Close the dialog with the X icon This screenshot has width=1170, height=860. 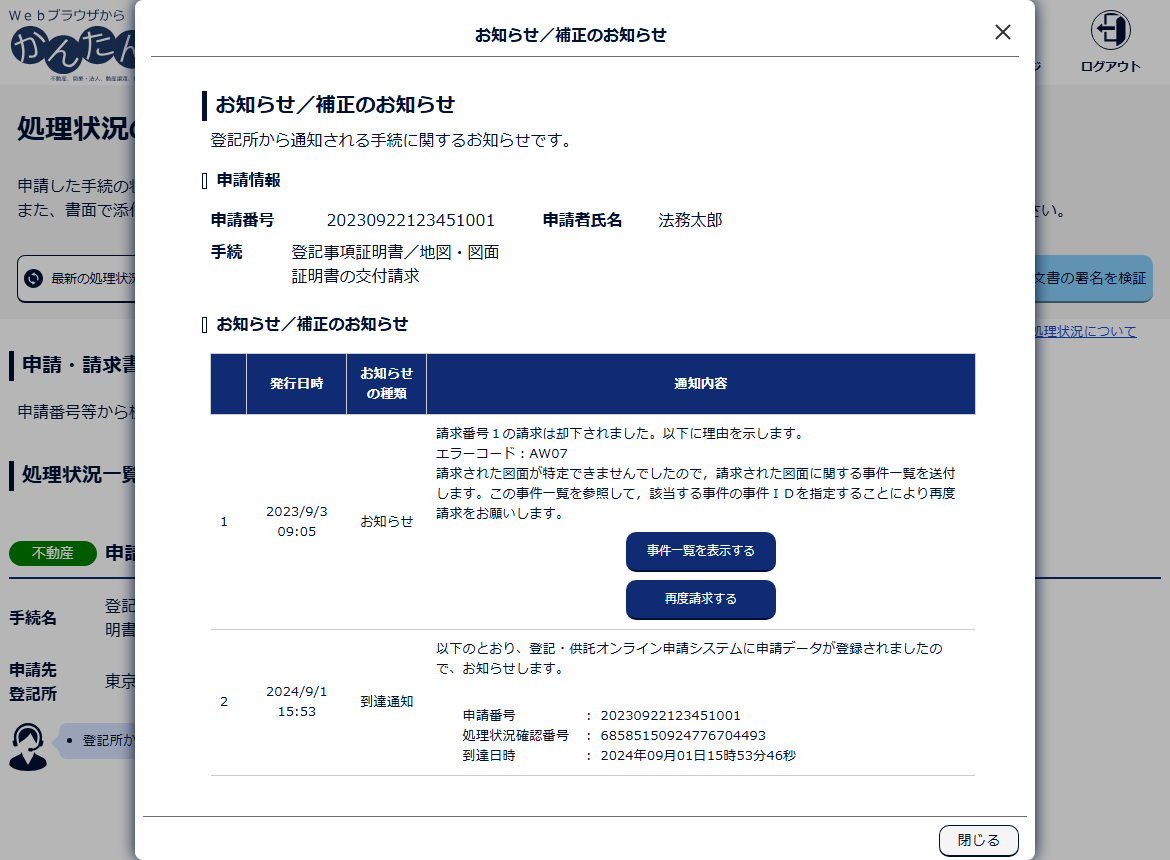point(1003,32)
